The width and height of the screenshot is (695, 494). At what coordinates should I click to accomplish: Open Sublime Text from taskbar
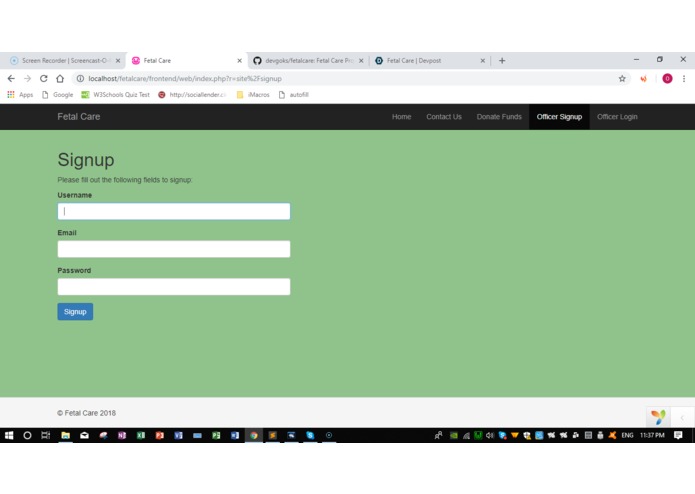click(273, 436)
